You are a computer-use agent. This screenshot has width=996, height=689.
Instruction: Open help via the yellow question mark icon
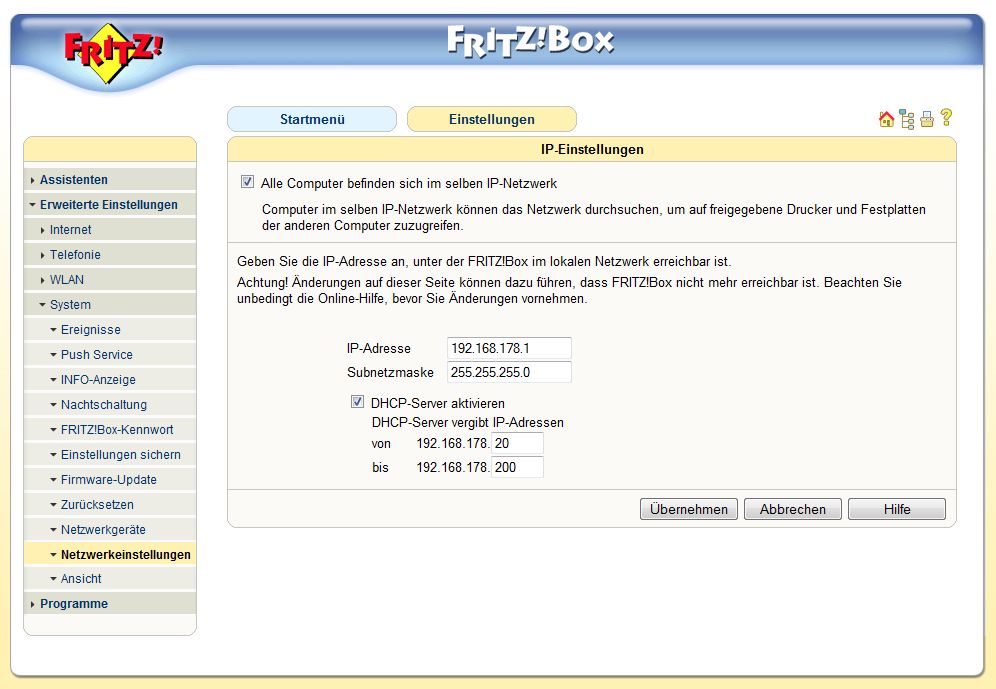tap(946, 117)
